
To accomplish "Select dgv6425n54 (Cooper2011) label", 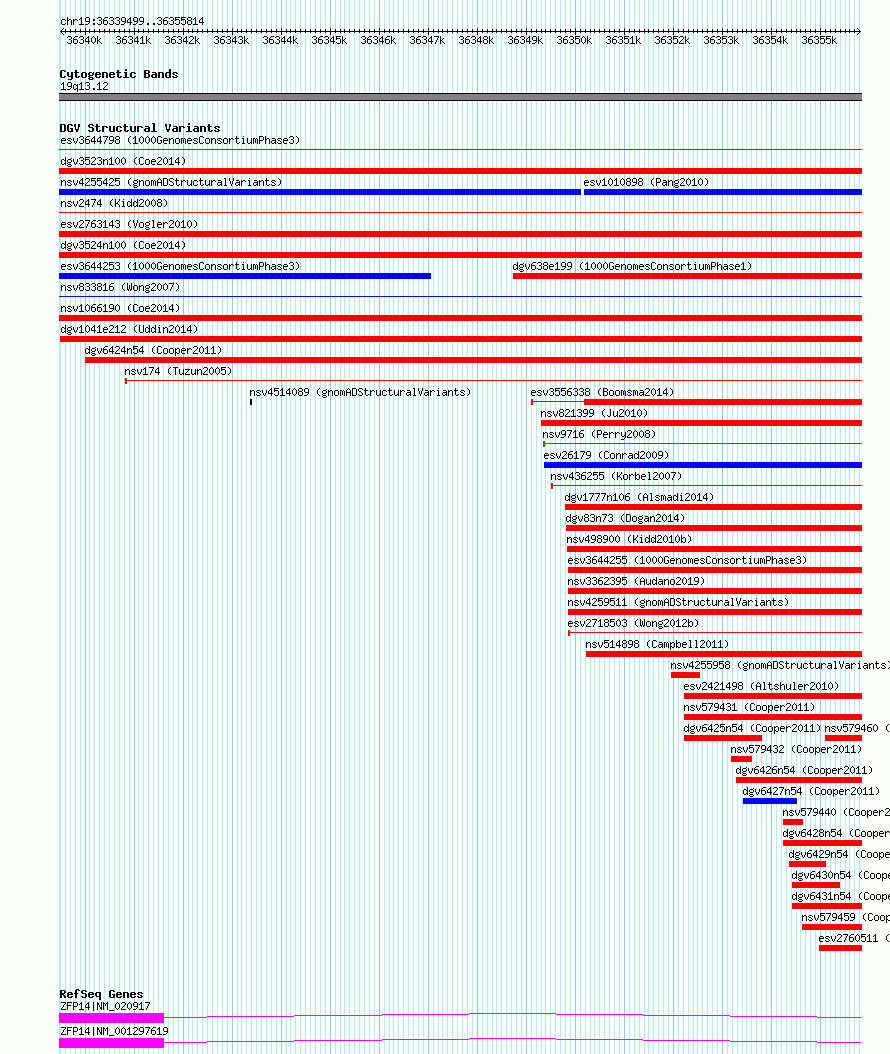I will 752,728.
